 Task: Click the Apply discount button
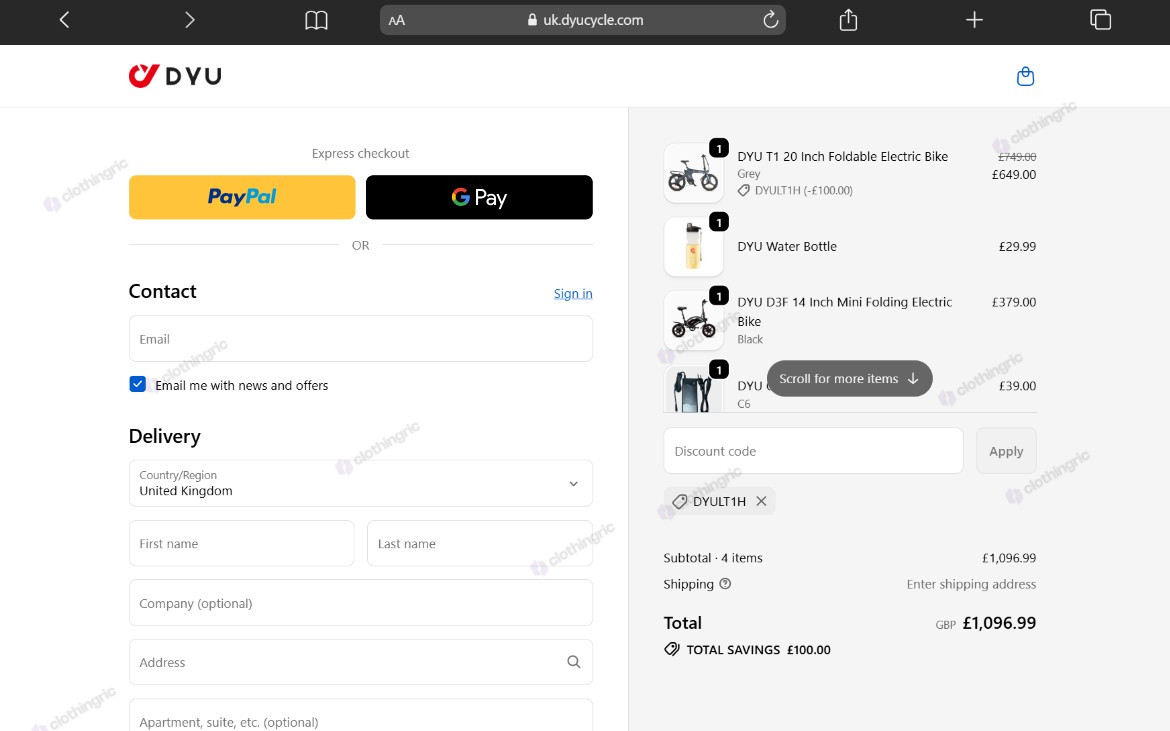pos(1006,451)
